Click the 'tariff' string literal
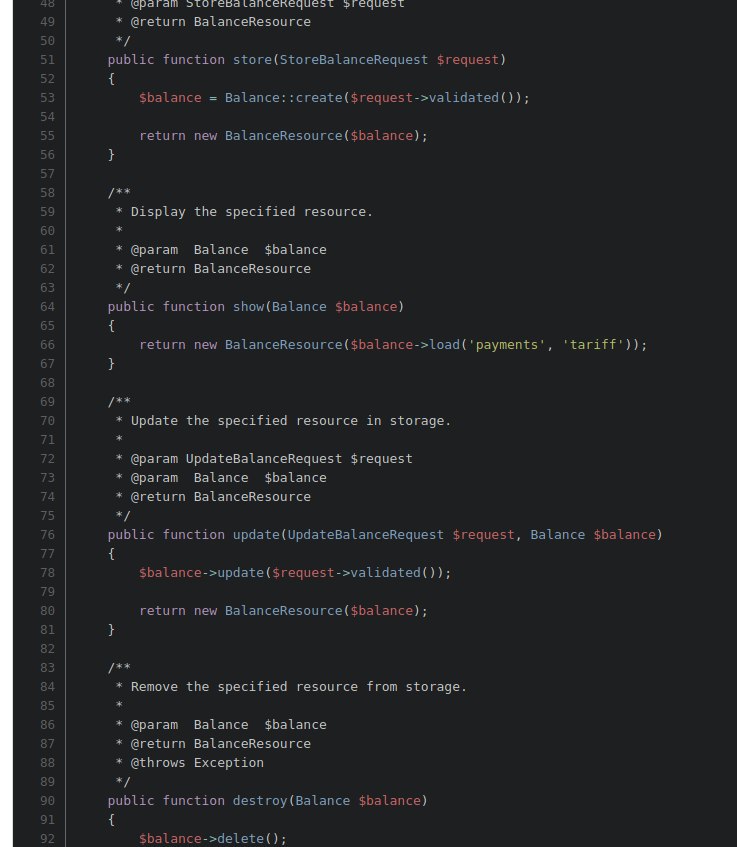Screen dimensions: 737x847 point(593,345)
